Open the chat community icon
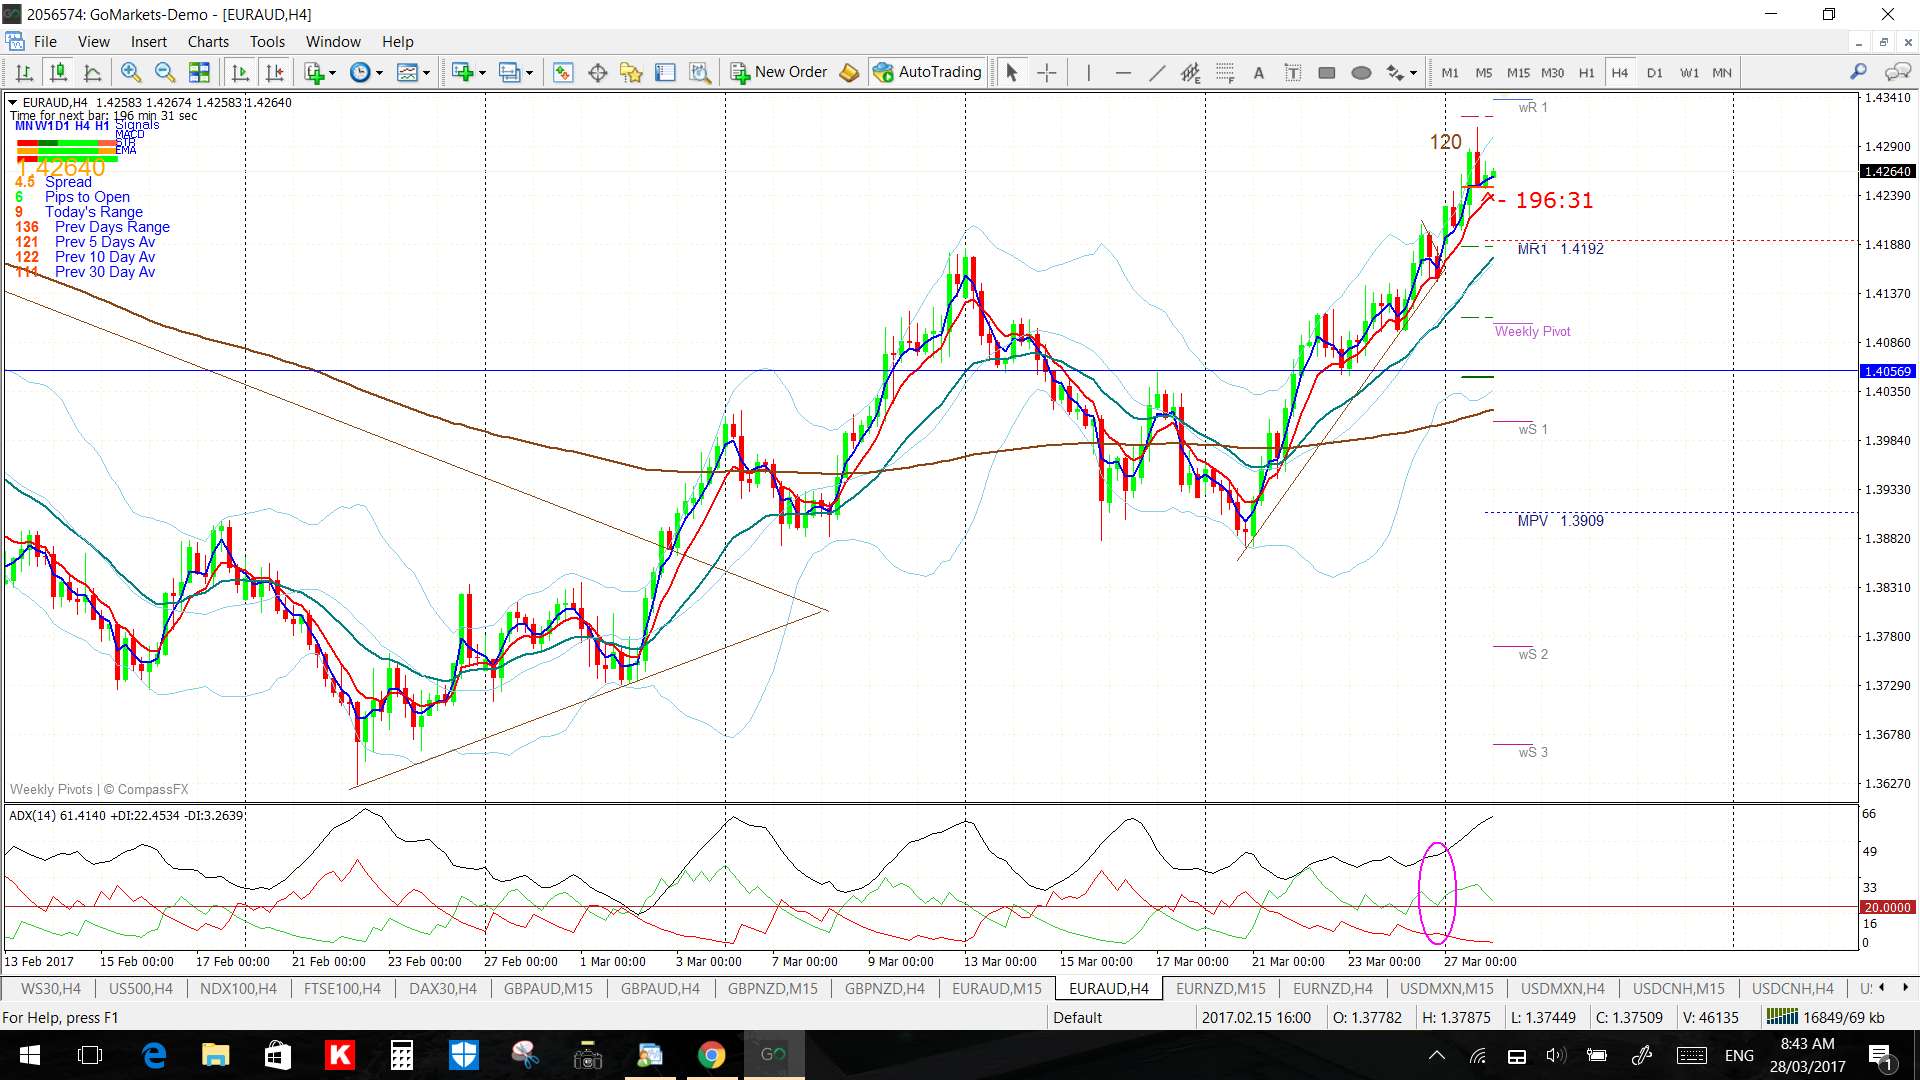The image size is (1920, 1080). point(1897,71)
